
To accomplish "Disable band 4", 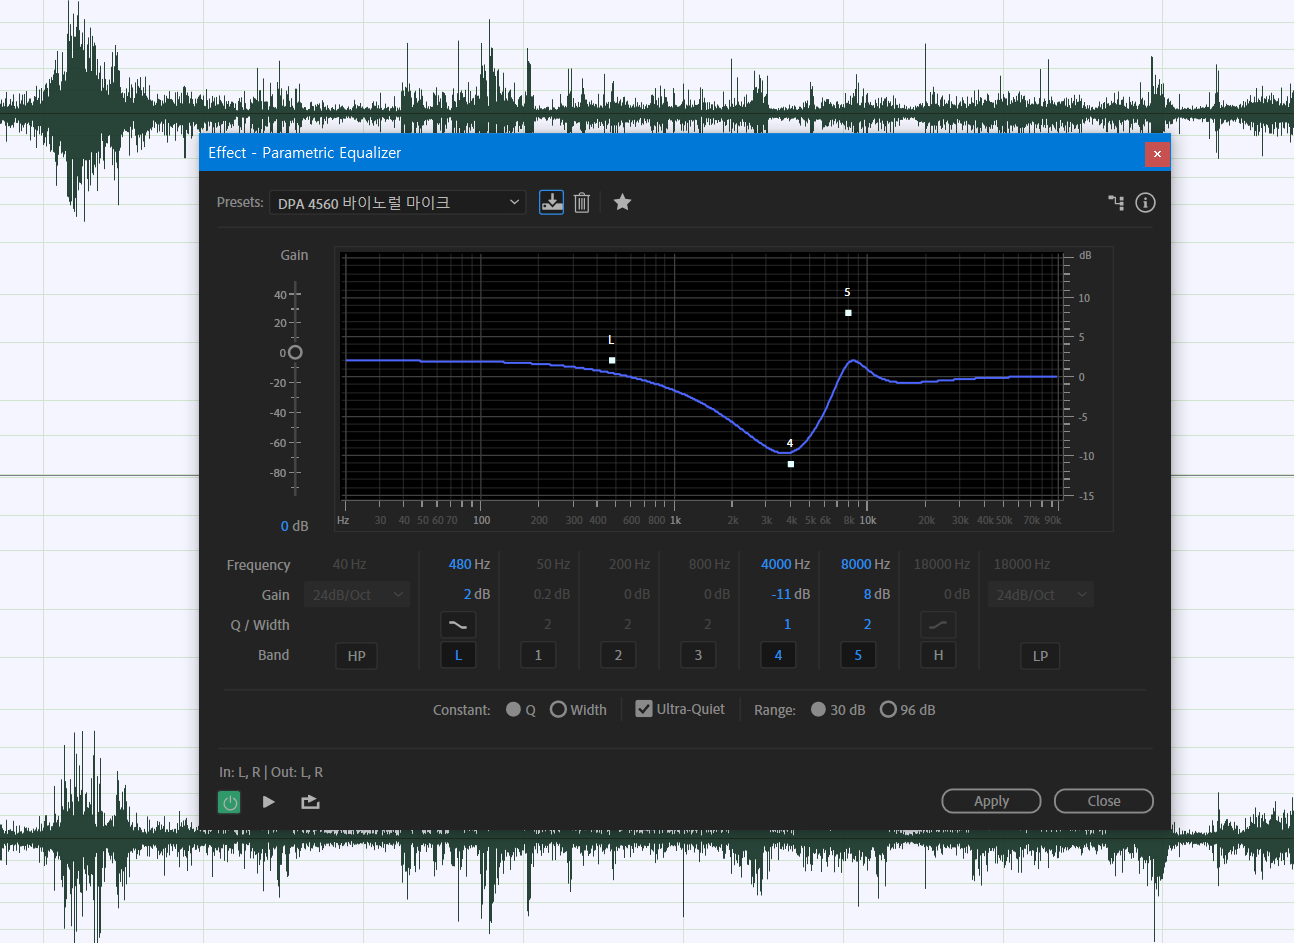I will pyautogui.click(x=778, y=655).
